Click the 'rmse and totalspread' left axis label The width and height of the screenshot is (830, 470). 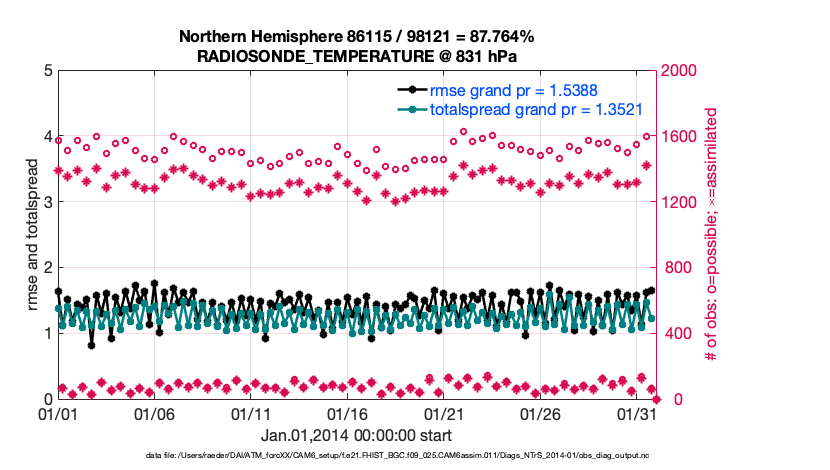(x=33, y=234)
